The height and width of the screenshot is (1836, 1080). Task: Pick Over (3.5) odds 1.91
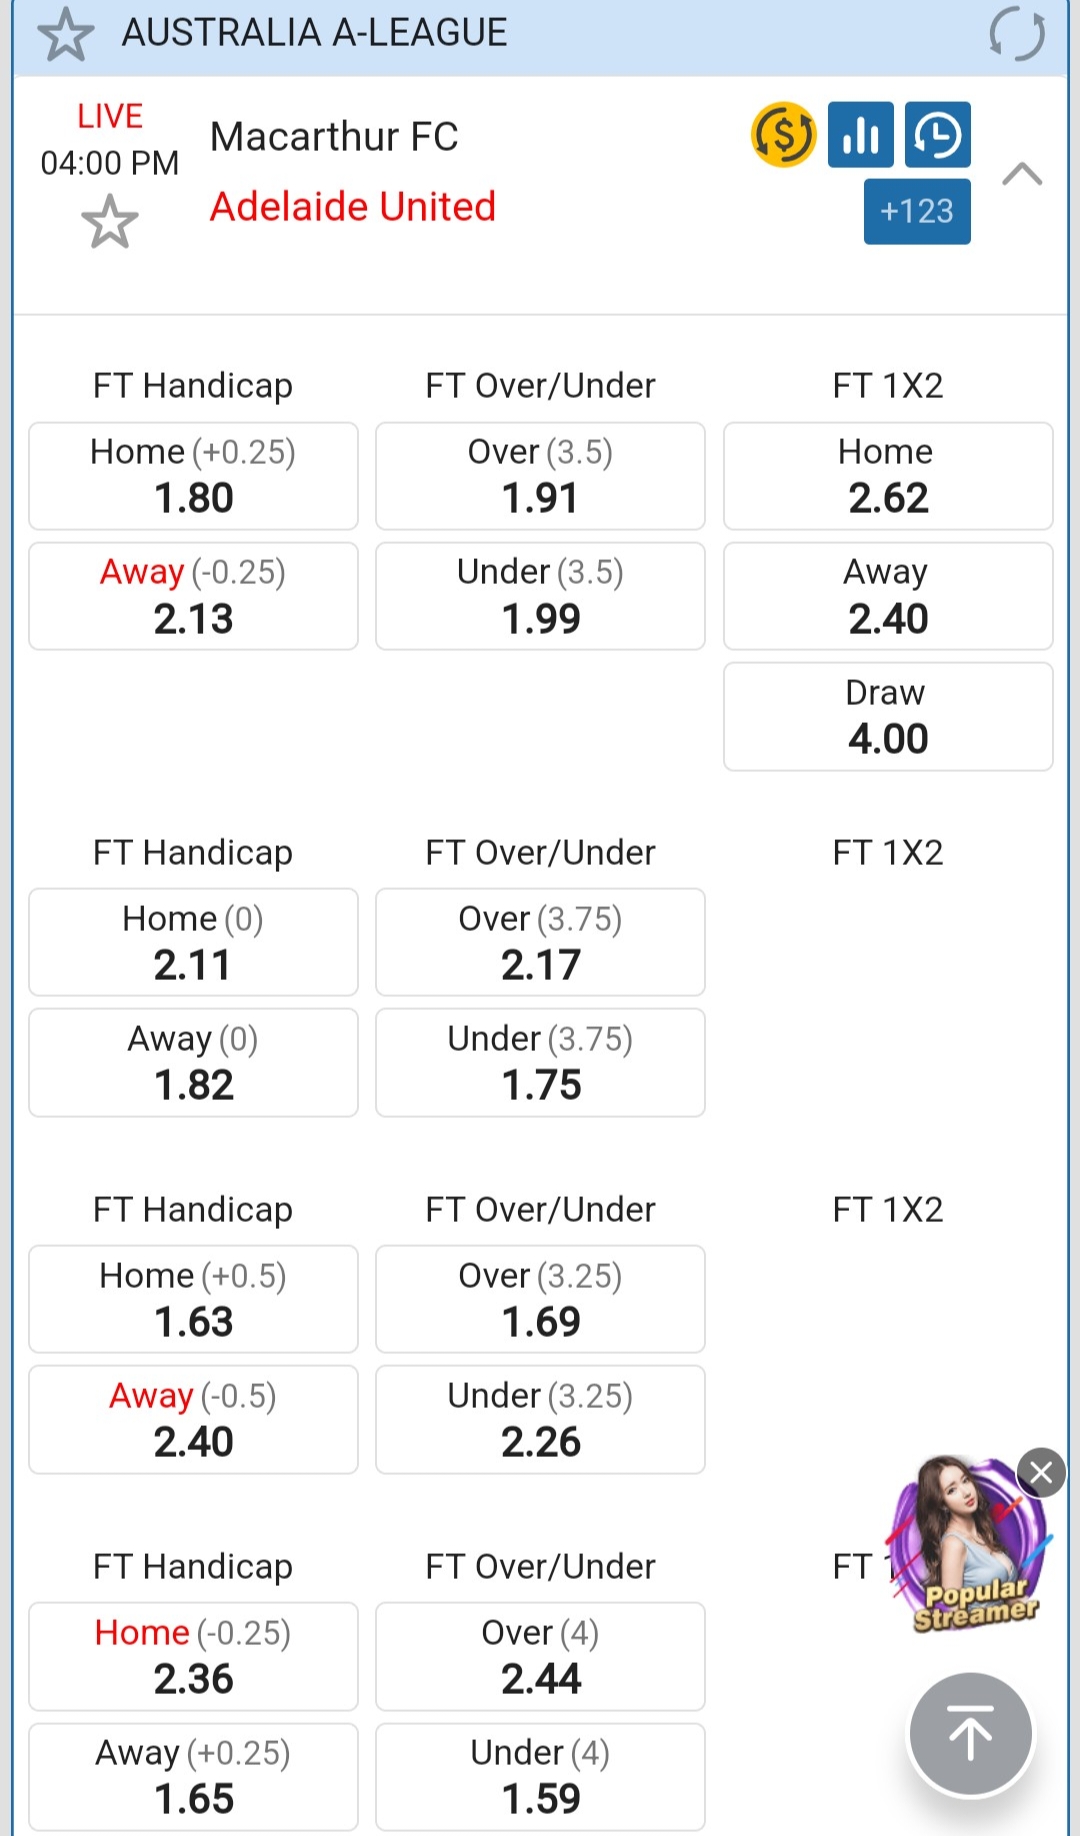pos(540,476)
